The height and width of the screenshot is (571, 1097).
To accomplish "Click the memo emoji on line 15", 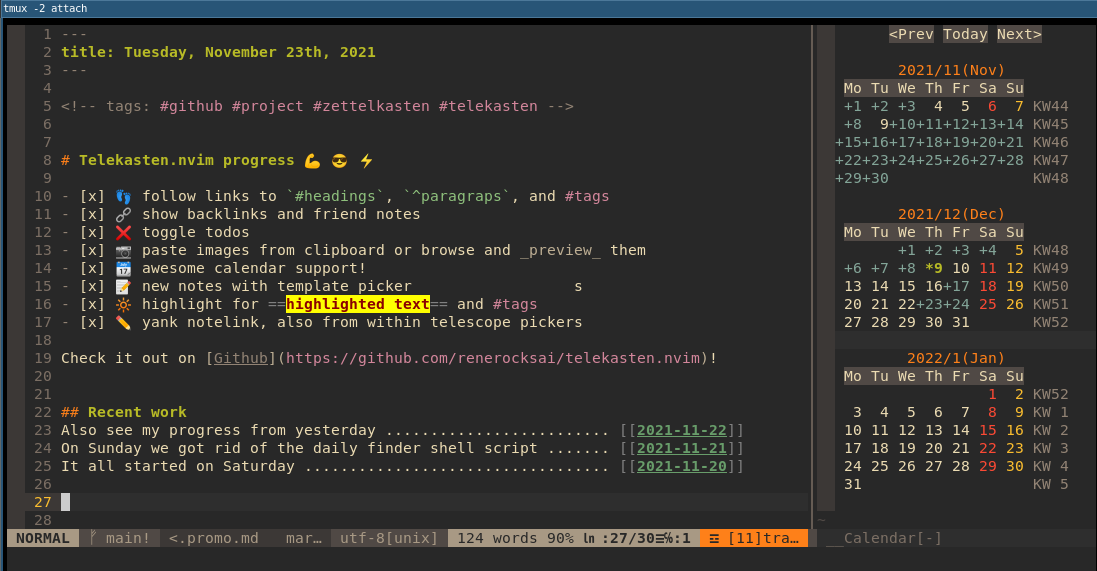I will [123, 287].
